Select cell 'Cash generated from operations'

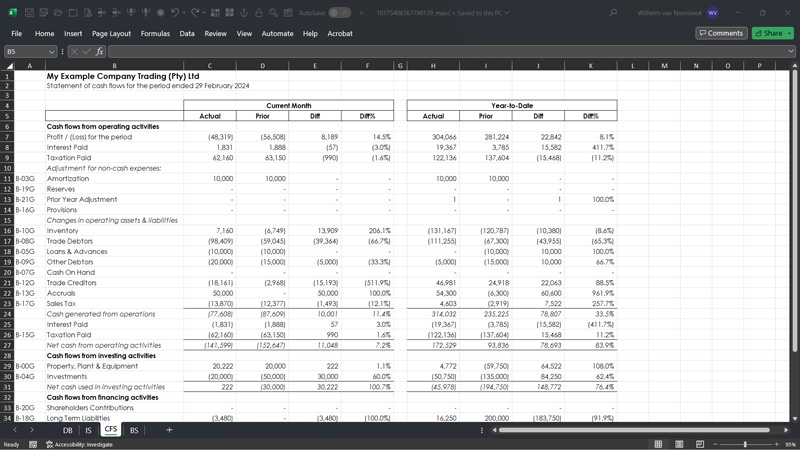(114, 314)
